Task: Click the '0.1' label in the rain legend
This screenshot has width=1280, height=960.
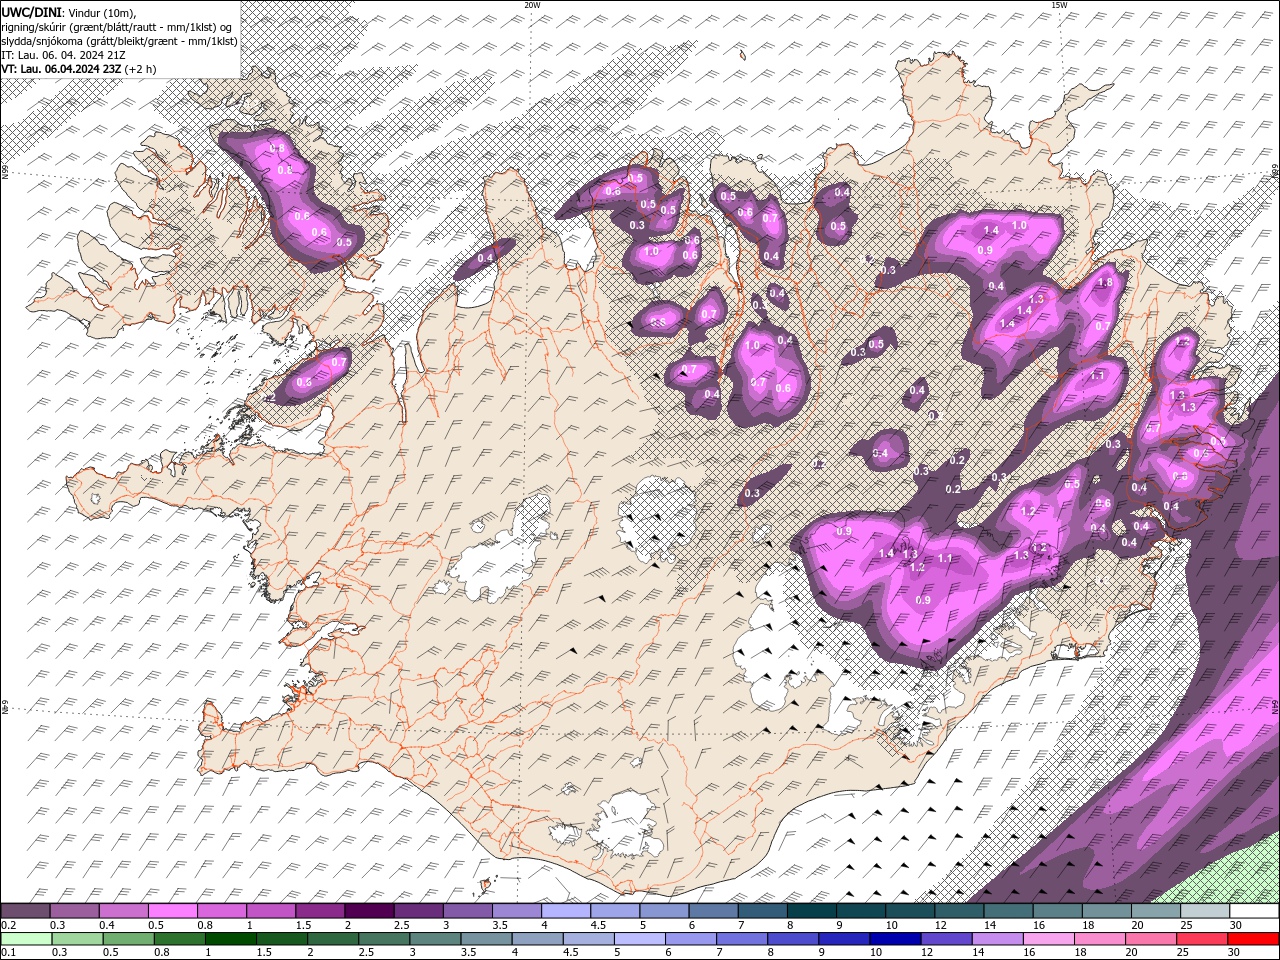Action: 7,952
